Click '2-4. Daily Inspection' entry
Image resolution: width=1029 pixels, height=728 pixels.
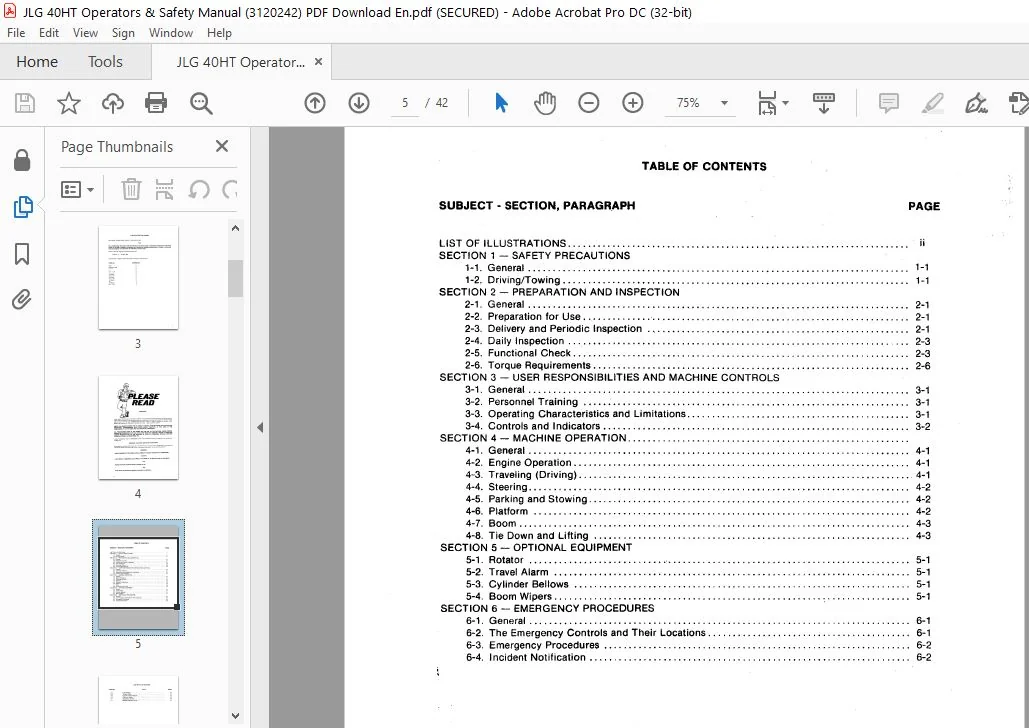pos(514,341)
